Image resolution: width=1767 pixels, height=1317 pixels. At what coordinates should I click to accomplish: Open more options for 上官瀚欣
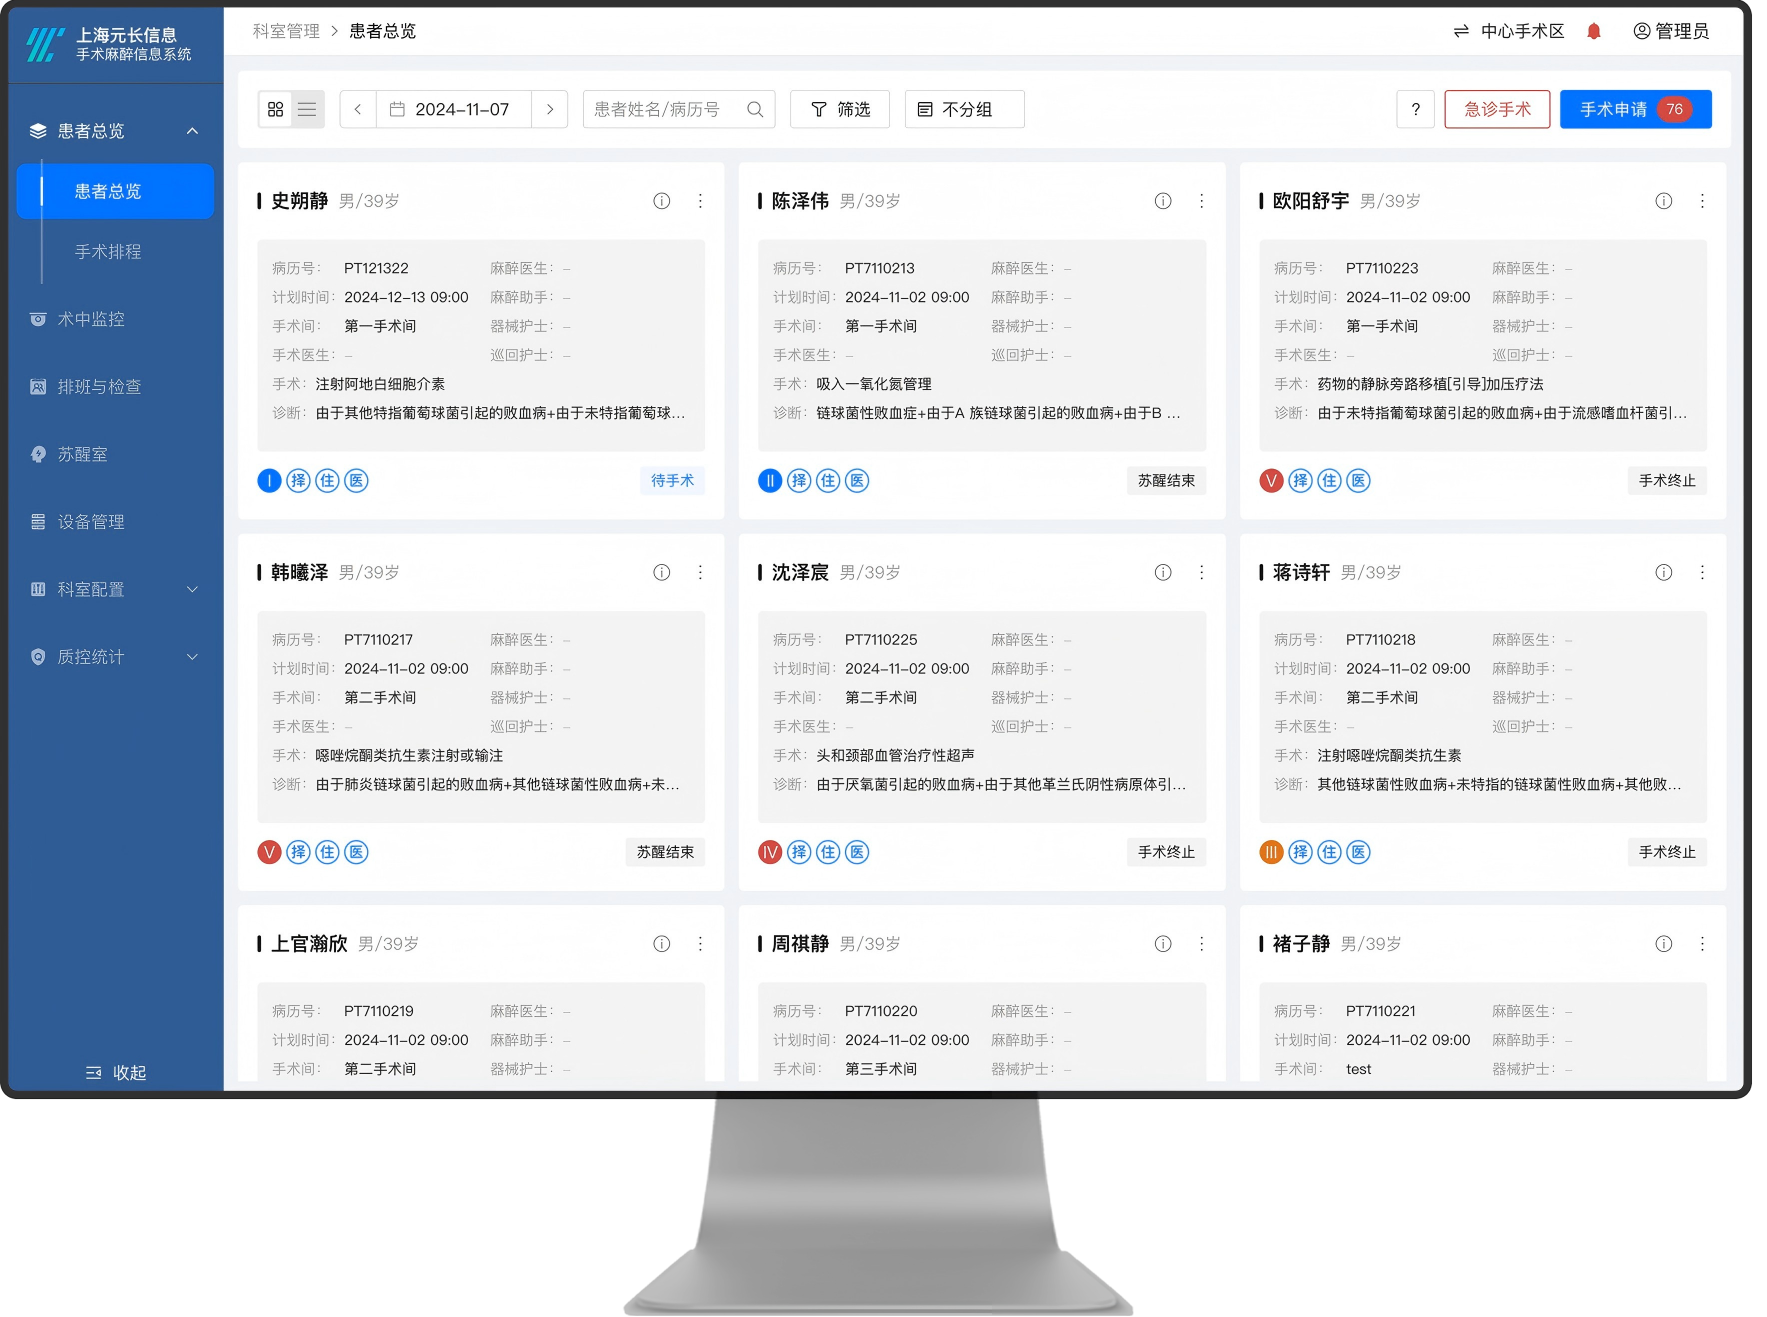coord(700,944)
